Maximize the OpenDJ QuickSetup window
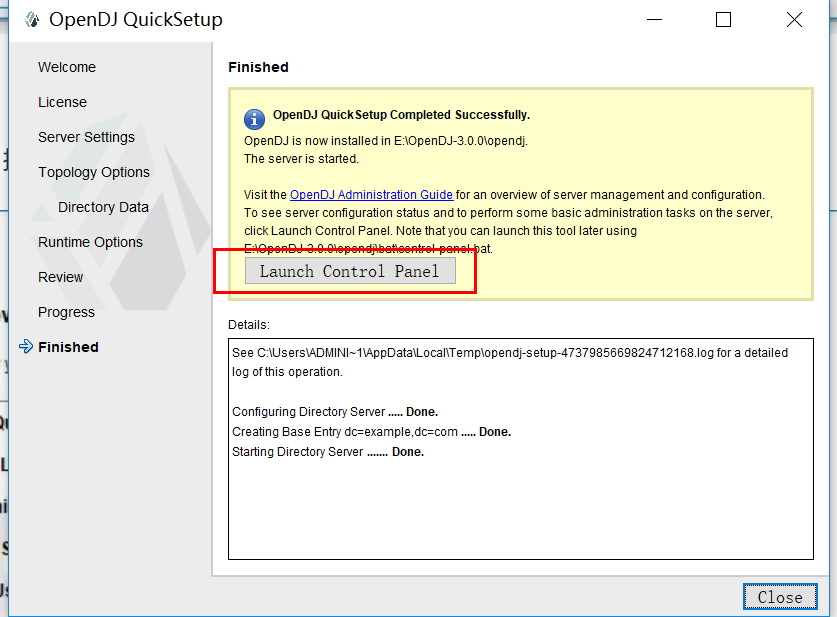Image resolution: width=837 pixels, height=617 pixels. coord(723,20)
